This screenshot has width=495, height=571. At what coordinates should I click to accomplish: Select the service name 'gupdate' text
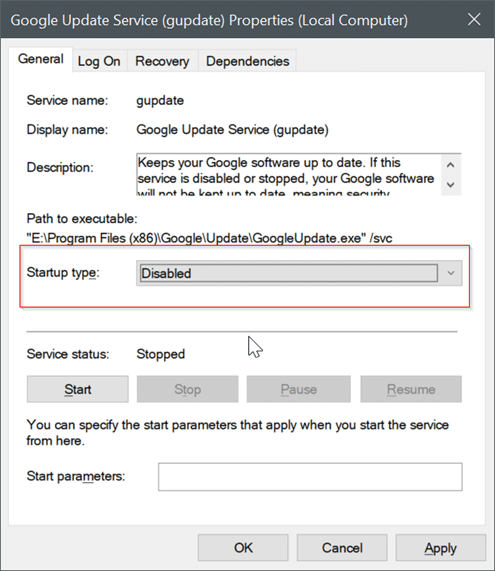160,101
